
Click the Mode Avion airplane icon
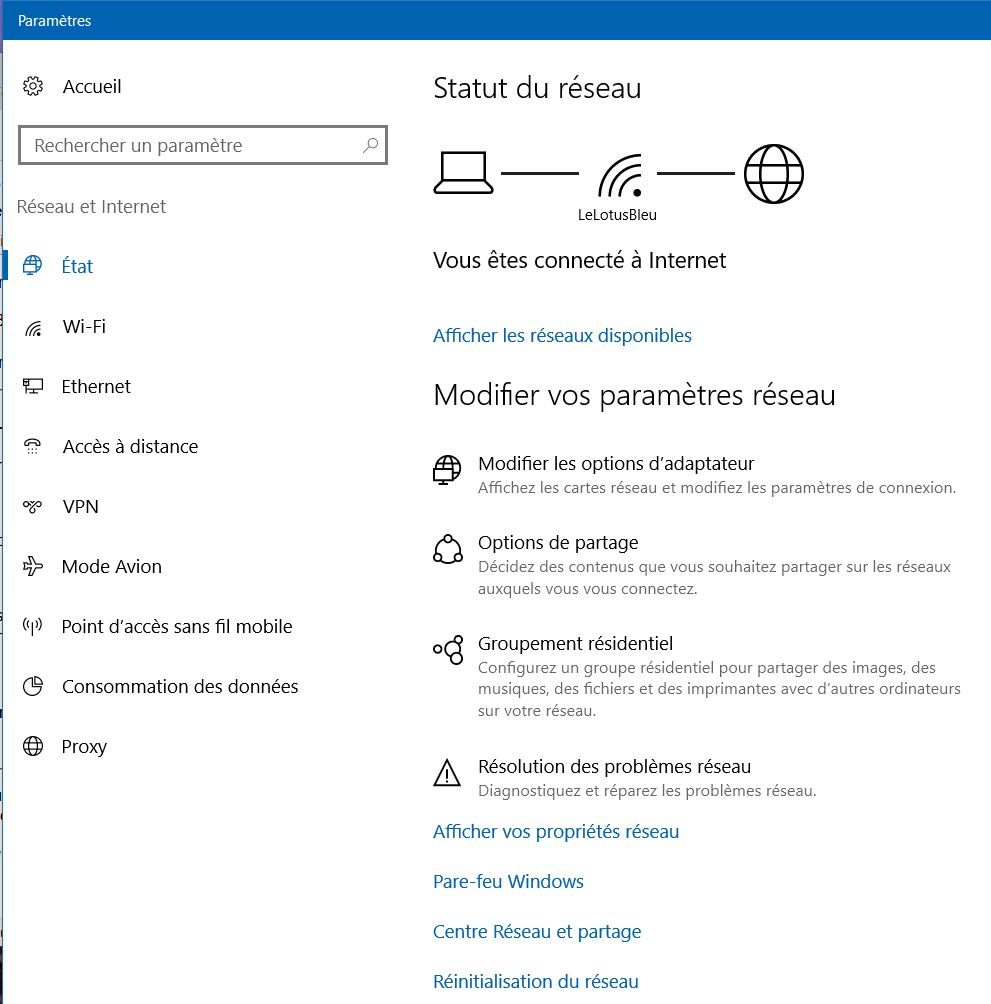pos(33,566)
